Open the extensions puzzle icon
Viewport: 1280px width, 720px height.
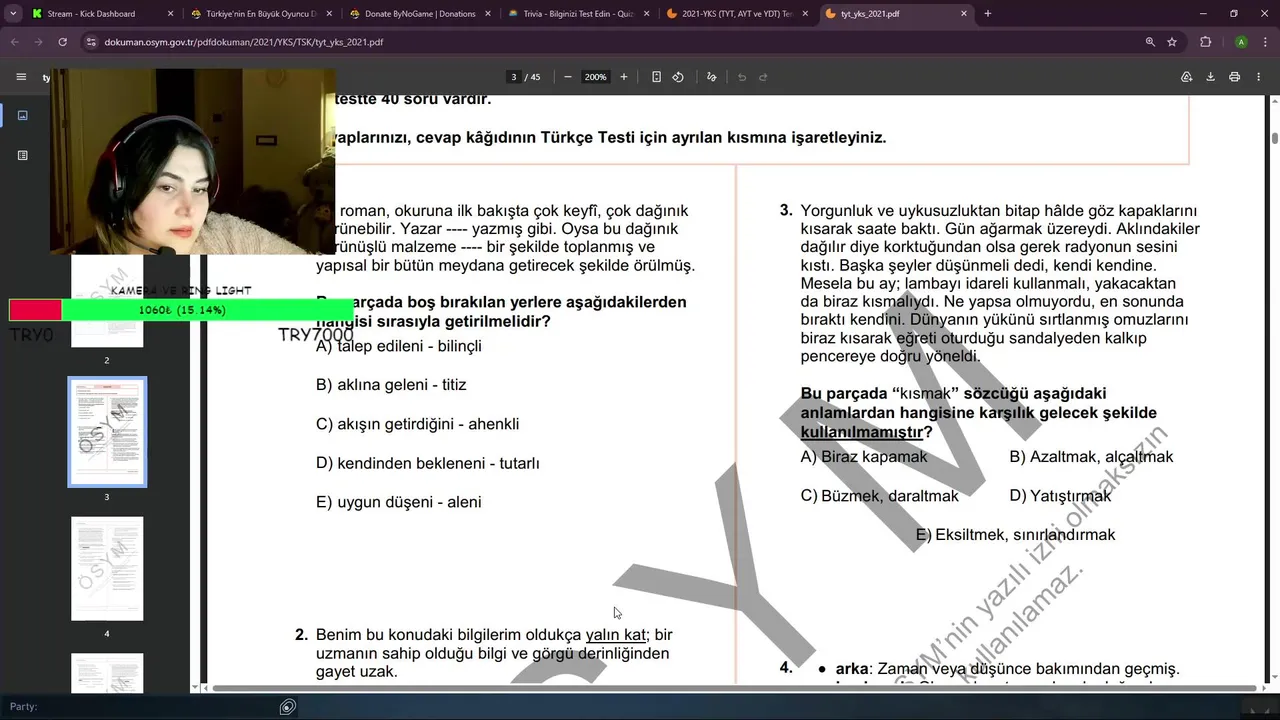1205,42
